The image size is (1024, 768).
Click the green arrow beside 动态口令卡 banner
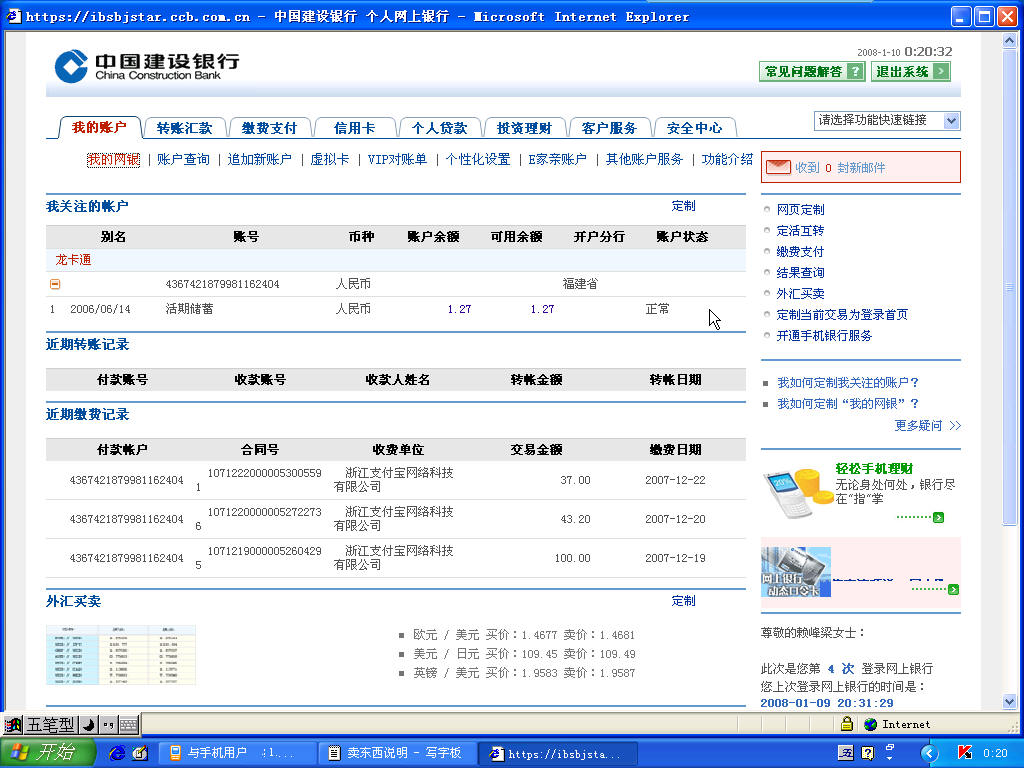[x=953, y=589]
